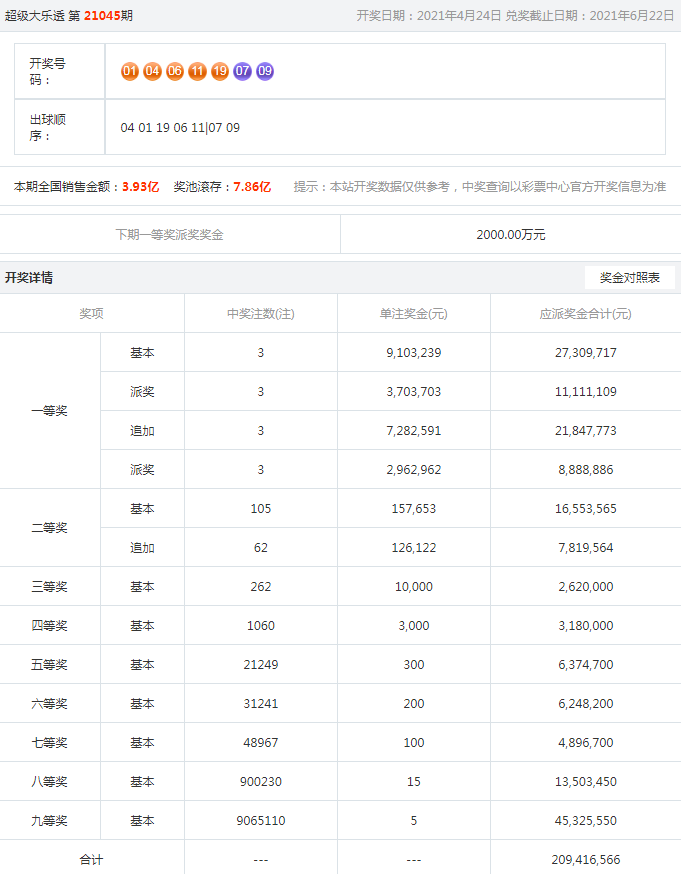
Task: Click the 下期一等奖派奖奖金 label
Action: pos(169,235)
